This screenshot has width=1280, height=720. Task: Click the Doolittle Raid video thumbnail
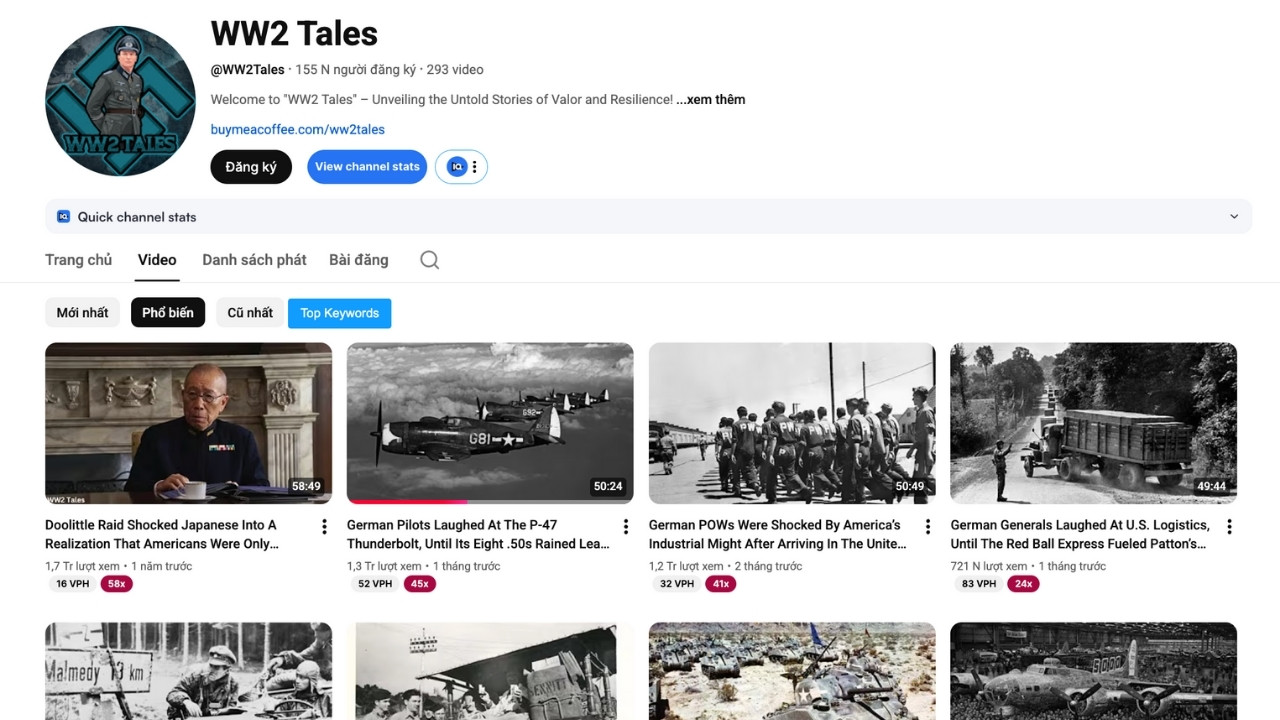click(188, 423)
